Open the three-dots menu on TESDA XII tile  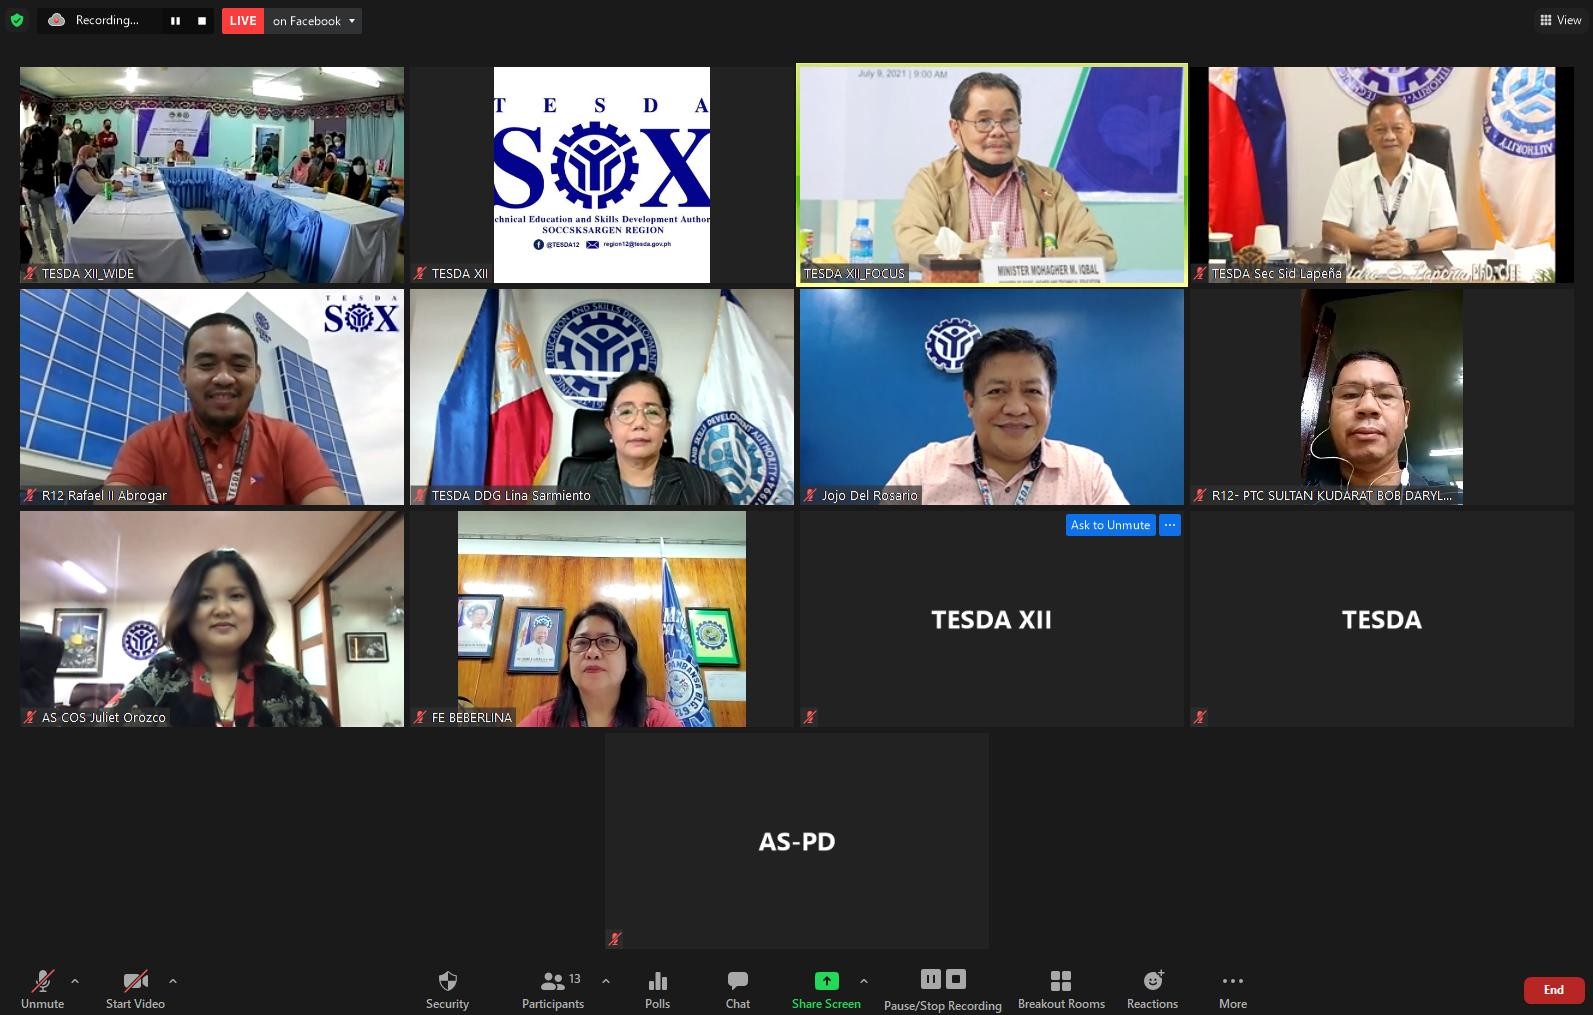[1170, 525]
